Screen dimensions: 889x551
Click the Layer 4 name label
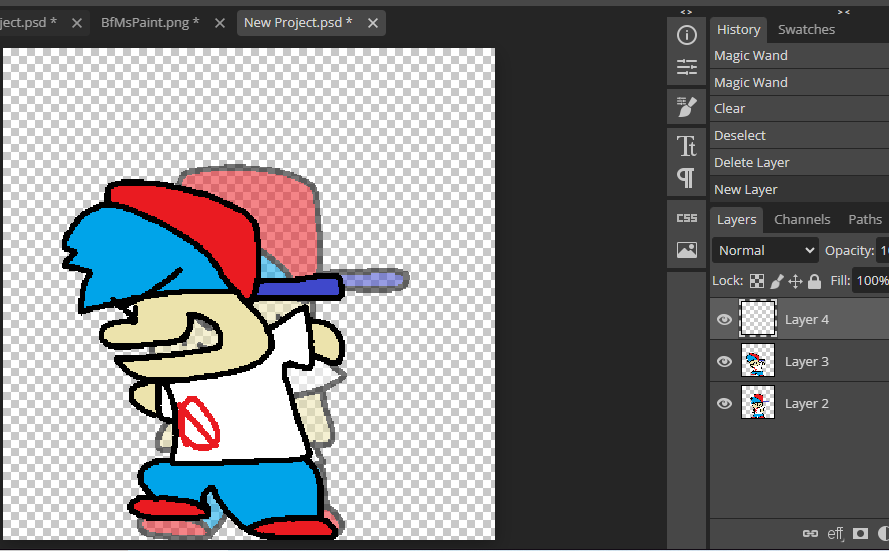(807, 320)
